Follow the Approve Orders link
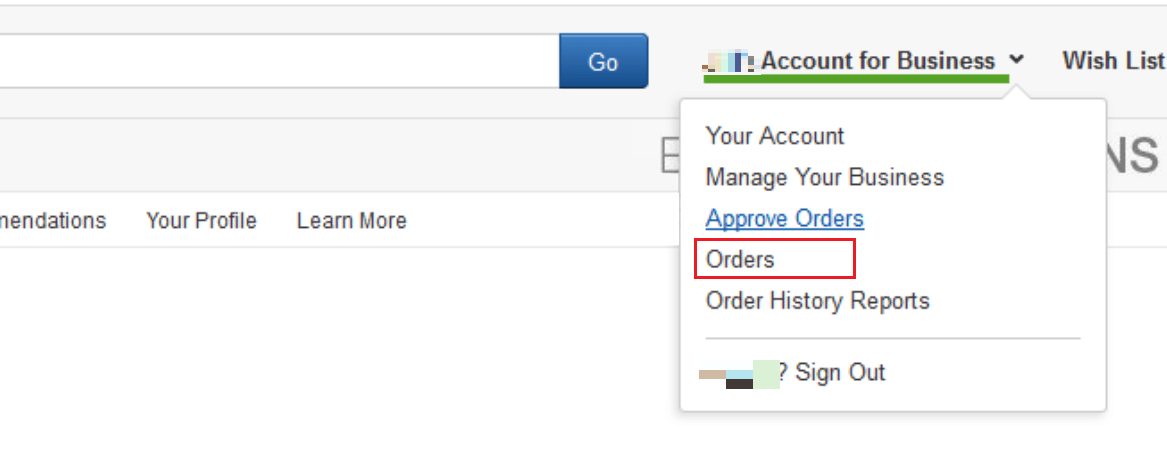The height and width of the screenshot is (457, 1167). [784, 219]
